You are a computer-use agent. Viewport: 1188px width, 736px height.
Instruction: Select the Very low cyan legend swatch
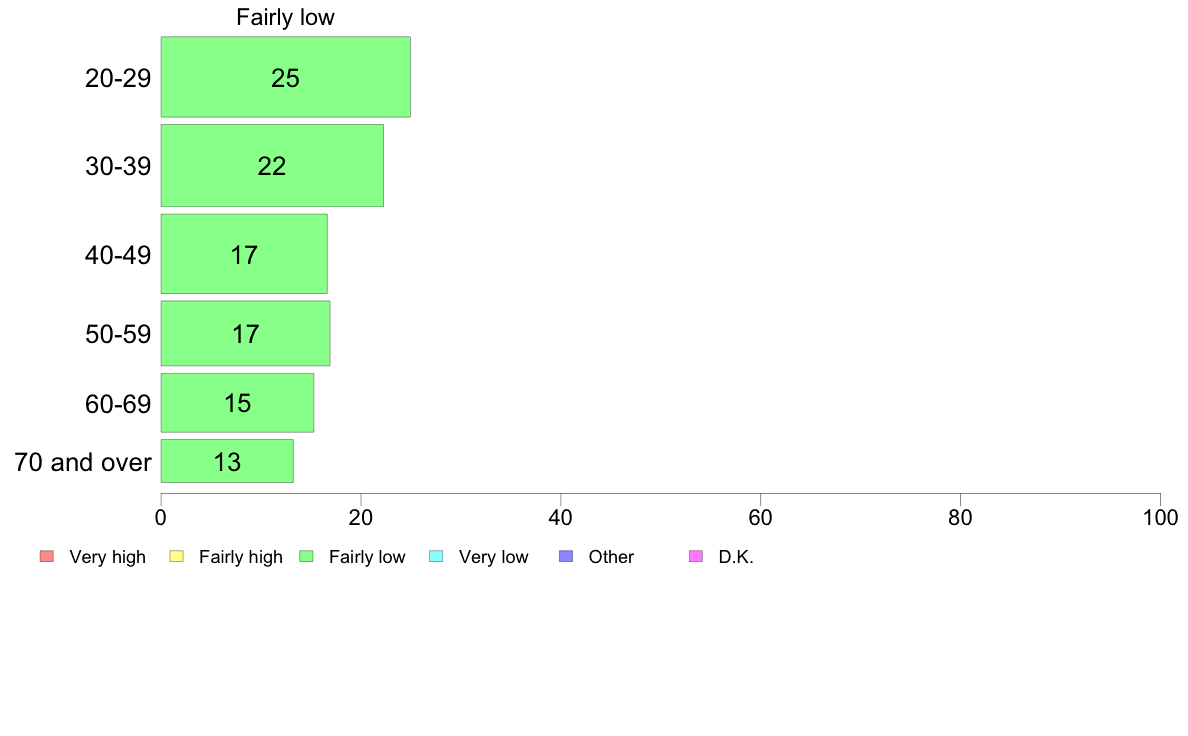(x=436, y=556)
